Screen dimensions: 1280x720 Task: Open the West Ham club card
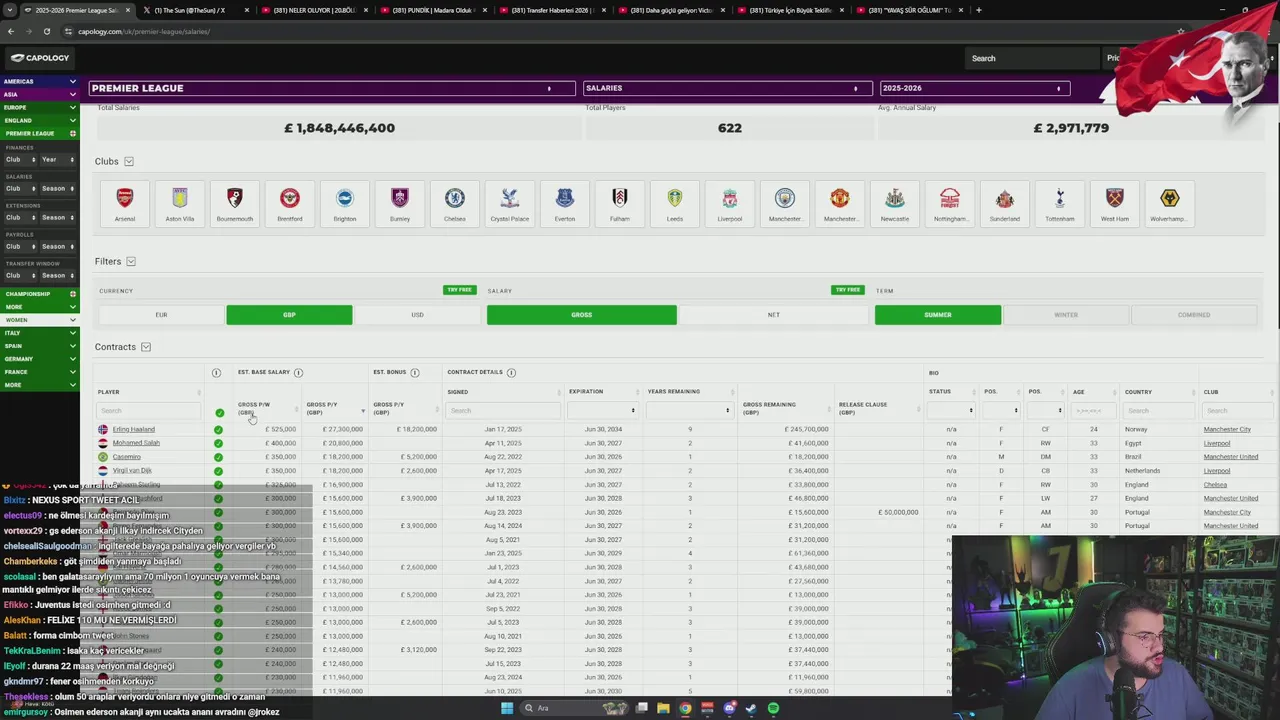tap(1114, 204)
